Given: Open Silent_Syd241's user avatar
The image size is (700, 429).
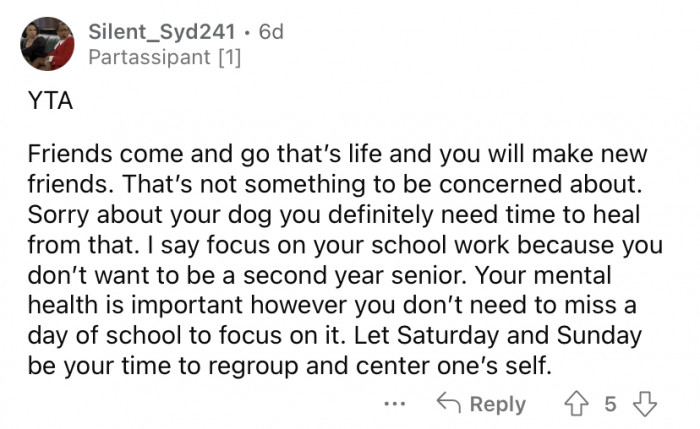Looking at the screenshot, I should click(x=47, y=45).
